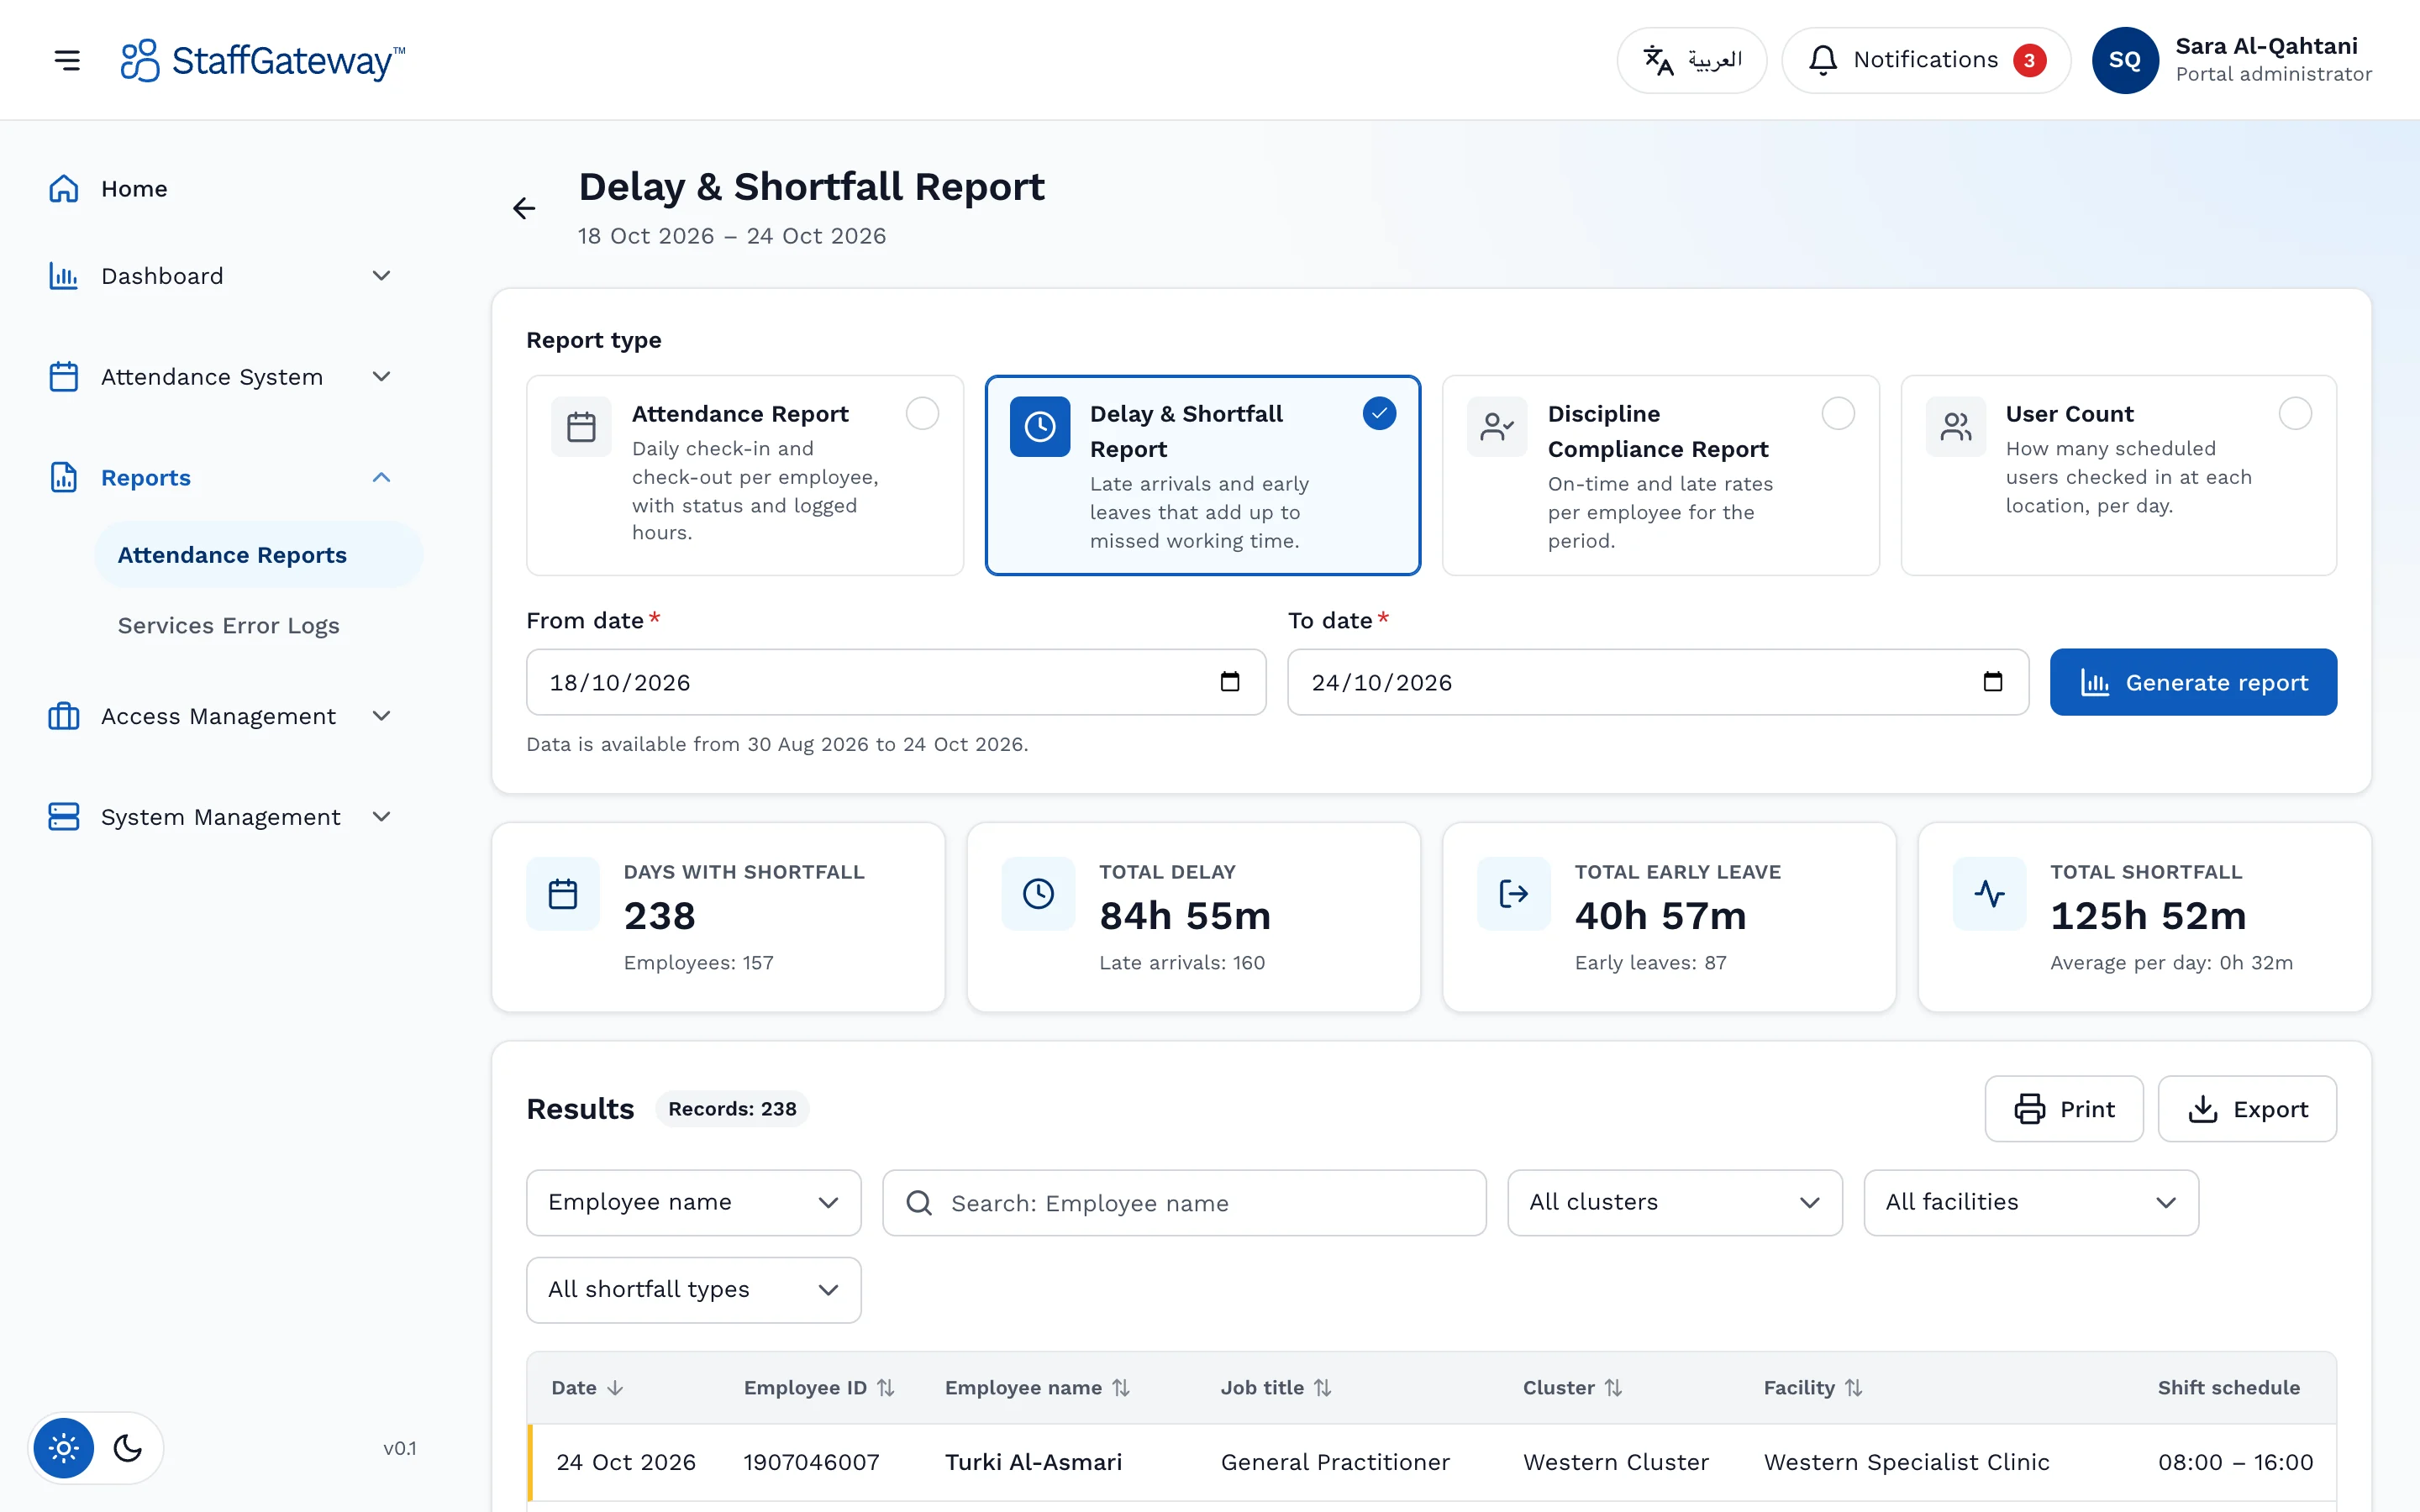The width and height of the screenshot is (2420, 1512).
Task: Sort by Job title column icon
Action: pos(1322,1388)
